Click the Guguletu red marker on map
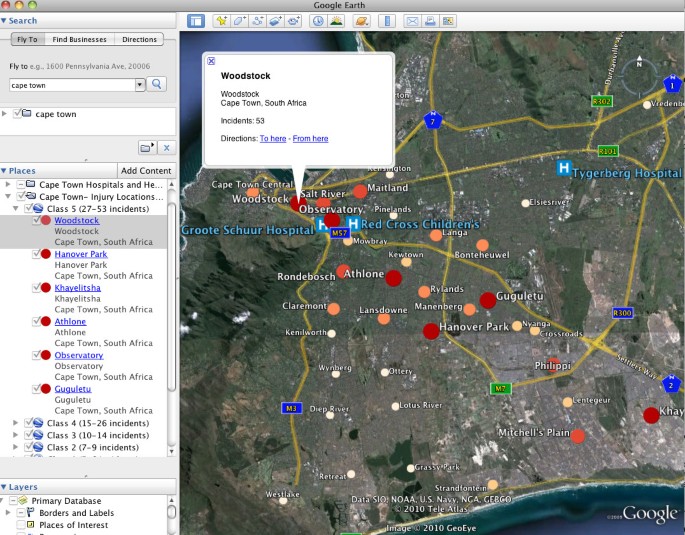The image size is (685, 535). point(488,300)
